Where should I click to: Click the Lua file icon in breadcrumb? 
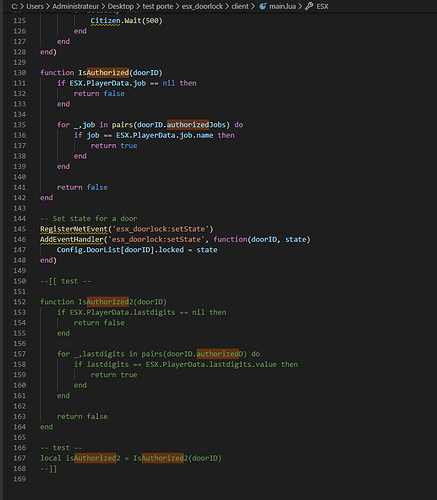[263, 6]
